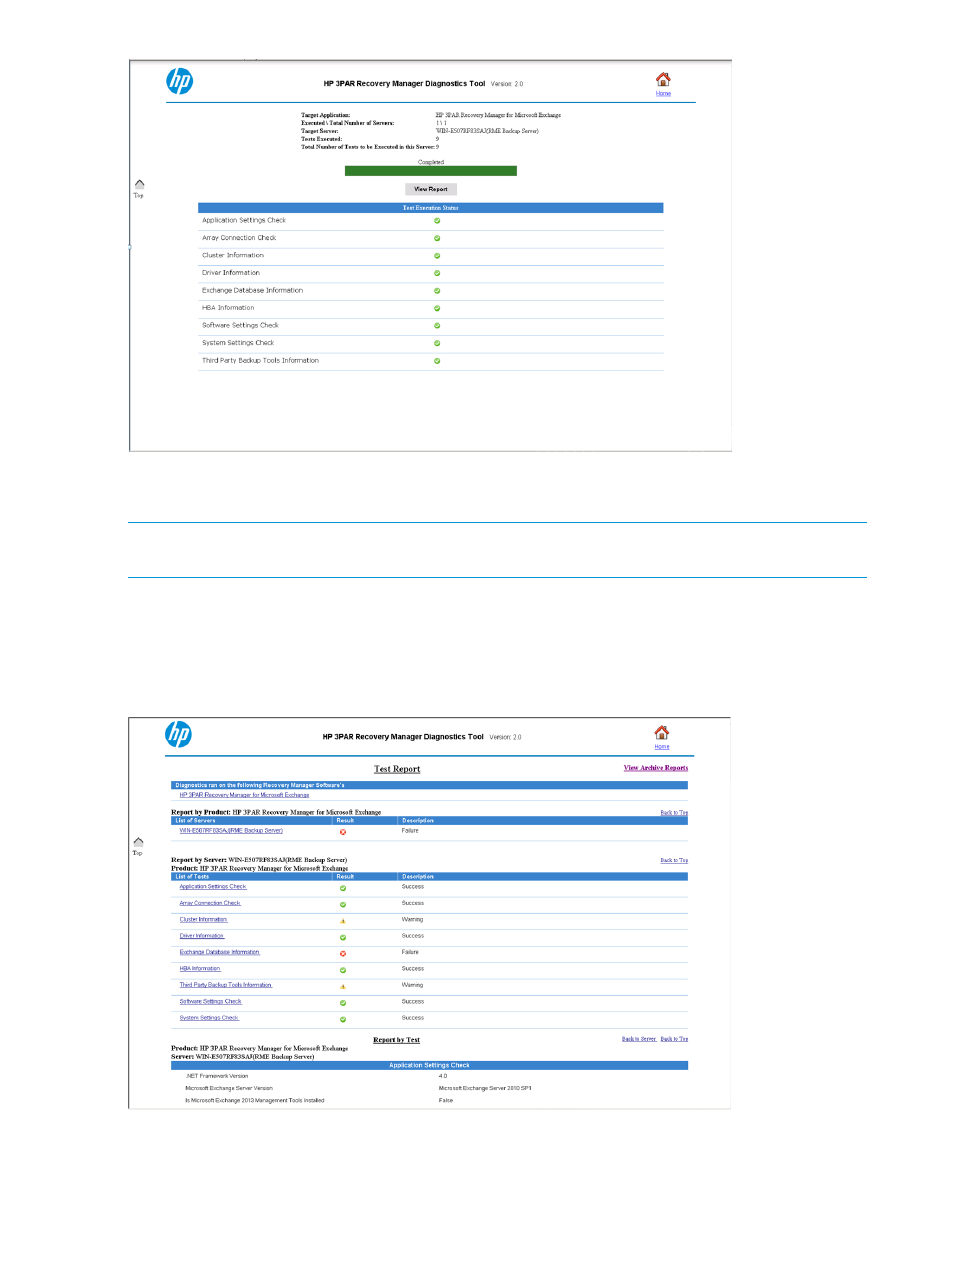Click the warning icon for Third Party Backup Tools
The width and height of the screenshot is (954, 1270).
point(343,986)
